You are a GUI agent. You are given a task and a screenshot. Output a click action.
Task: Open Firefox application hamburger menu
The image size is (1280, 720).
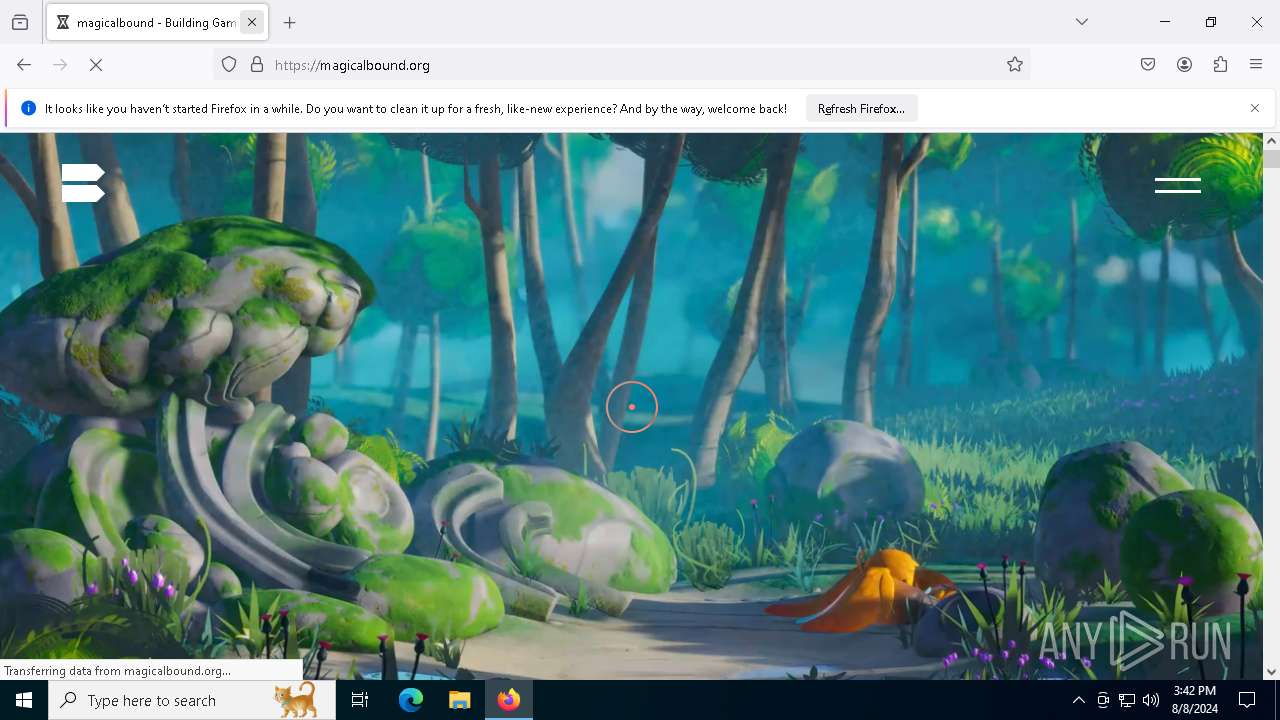(x=1256, y=65)
